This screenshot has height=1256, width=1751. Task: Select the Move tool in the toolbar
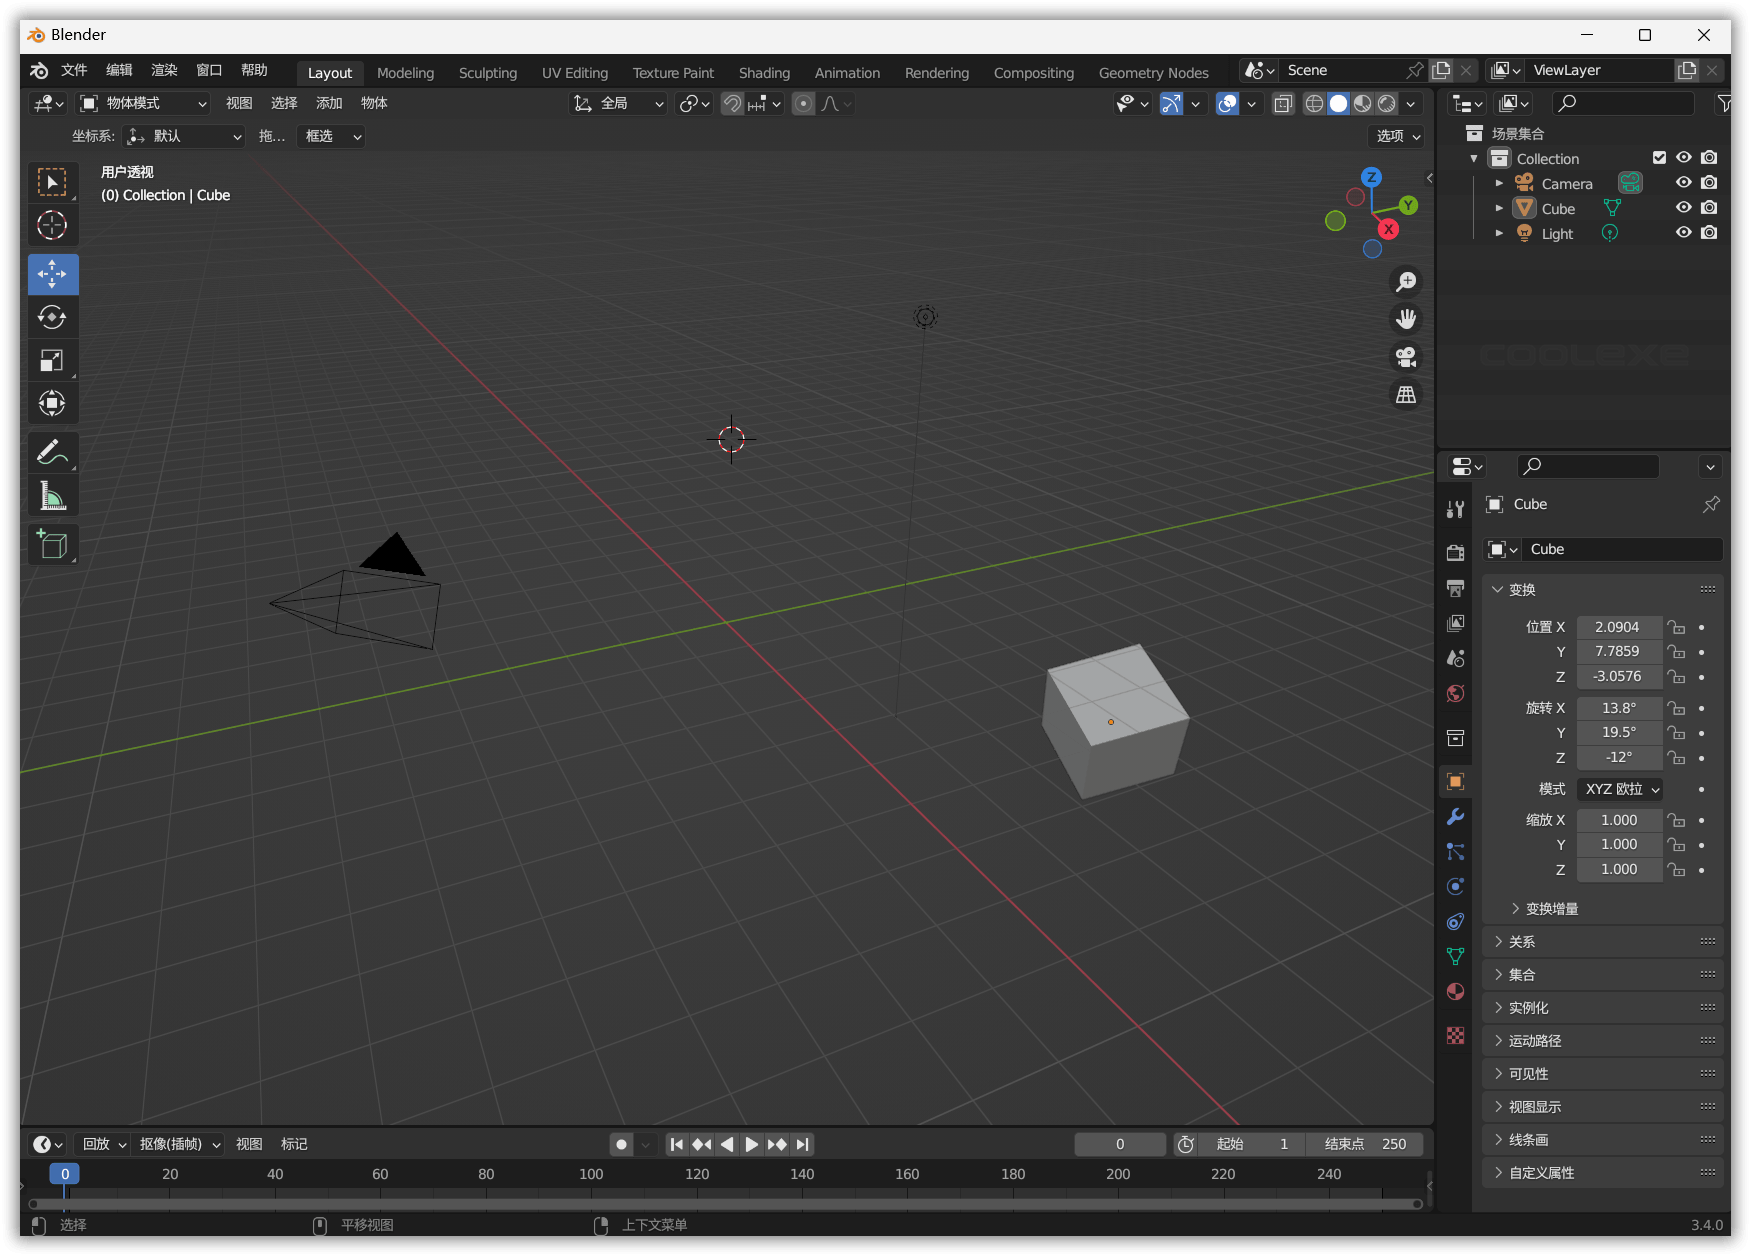52,273
